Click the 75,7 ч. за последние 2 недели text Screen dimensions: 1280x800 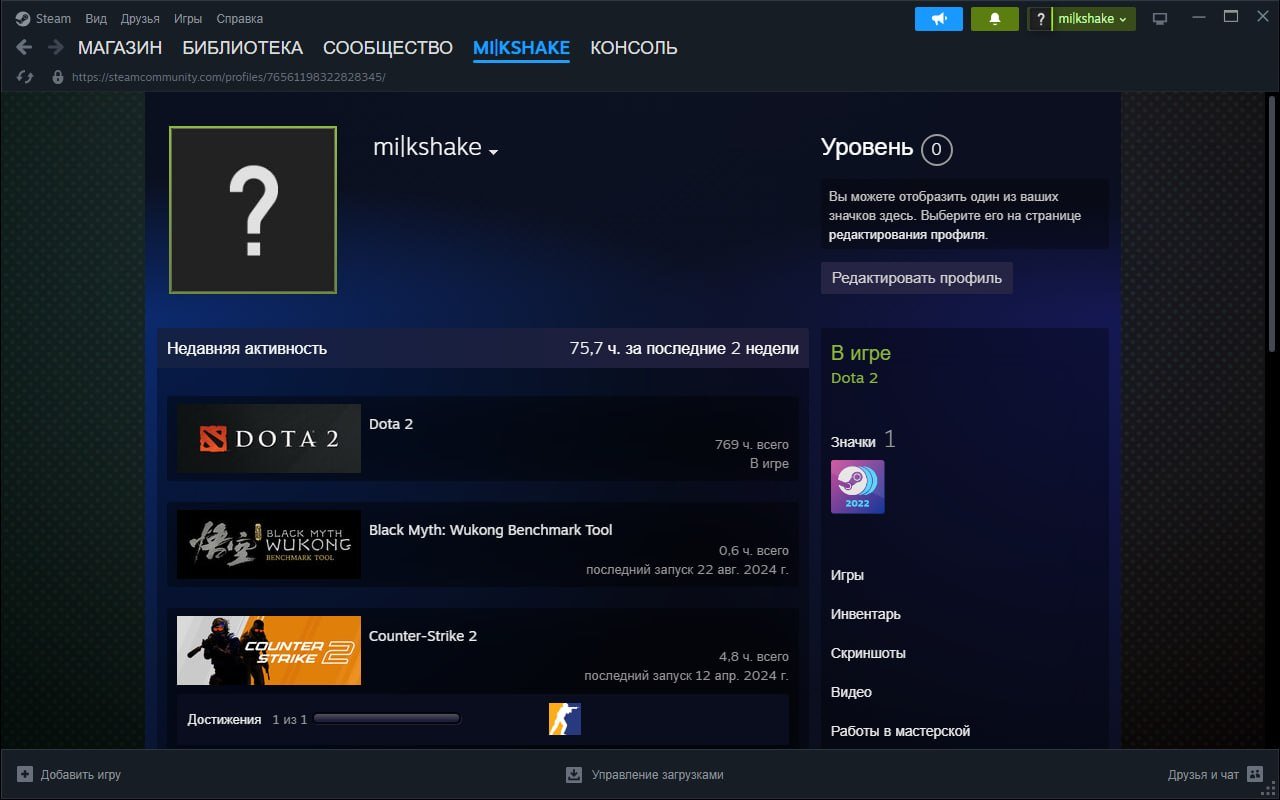(x=684, y=349)
